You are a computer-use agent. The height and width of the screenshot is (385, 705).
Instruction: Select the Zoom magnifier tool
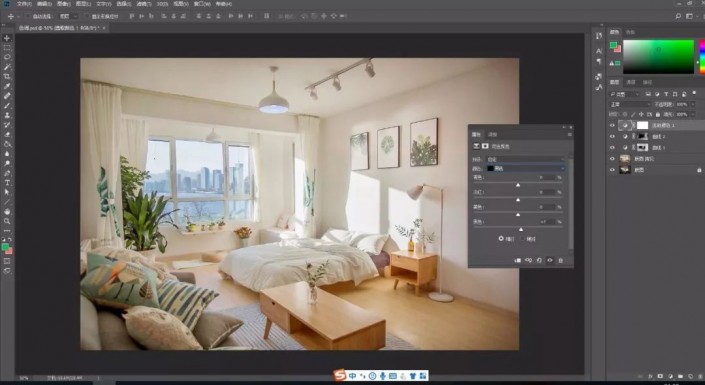[x=7, y=221]
